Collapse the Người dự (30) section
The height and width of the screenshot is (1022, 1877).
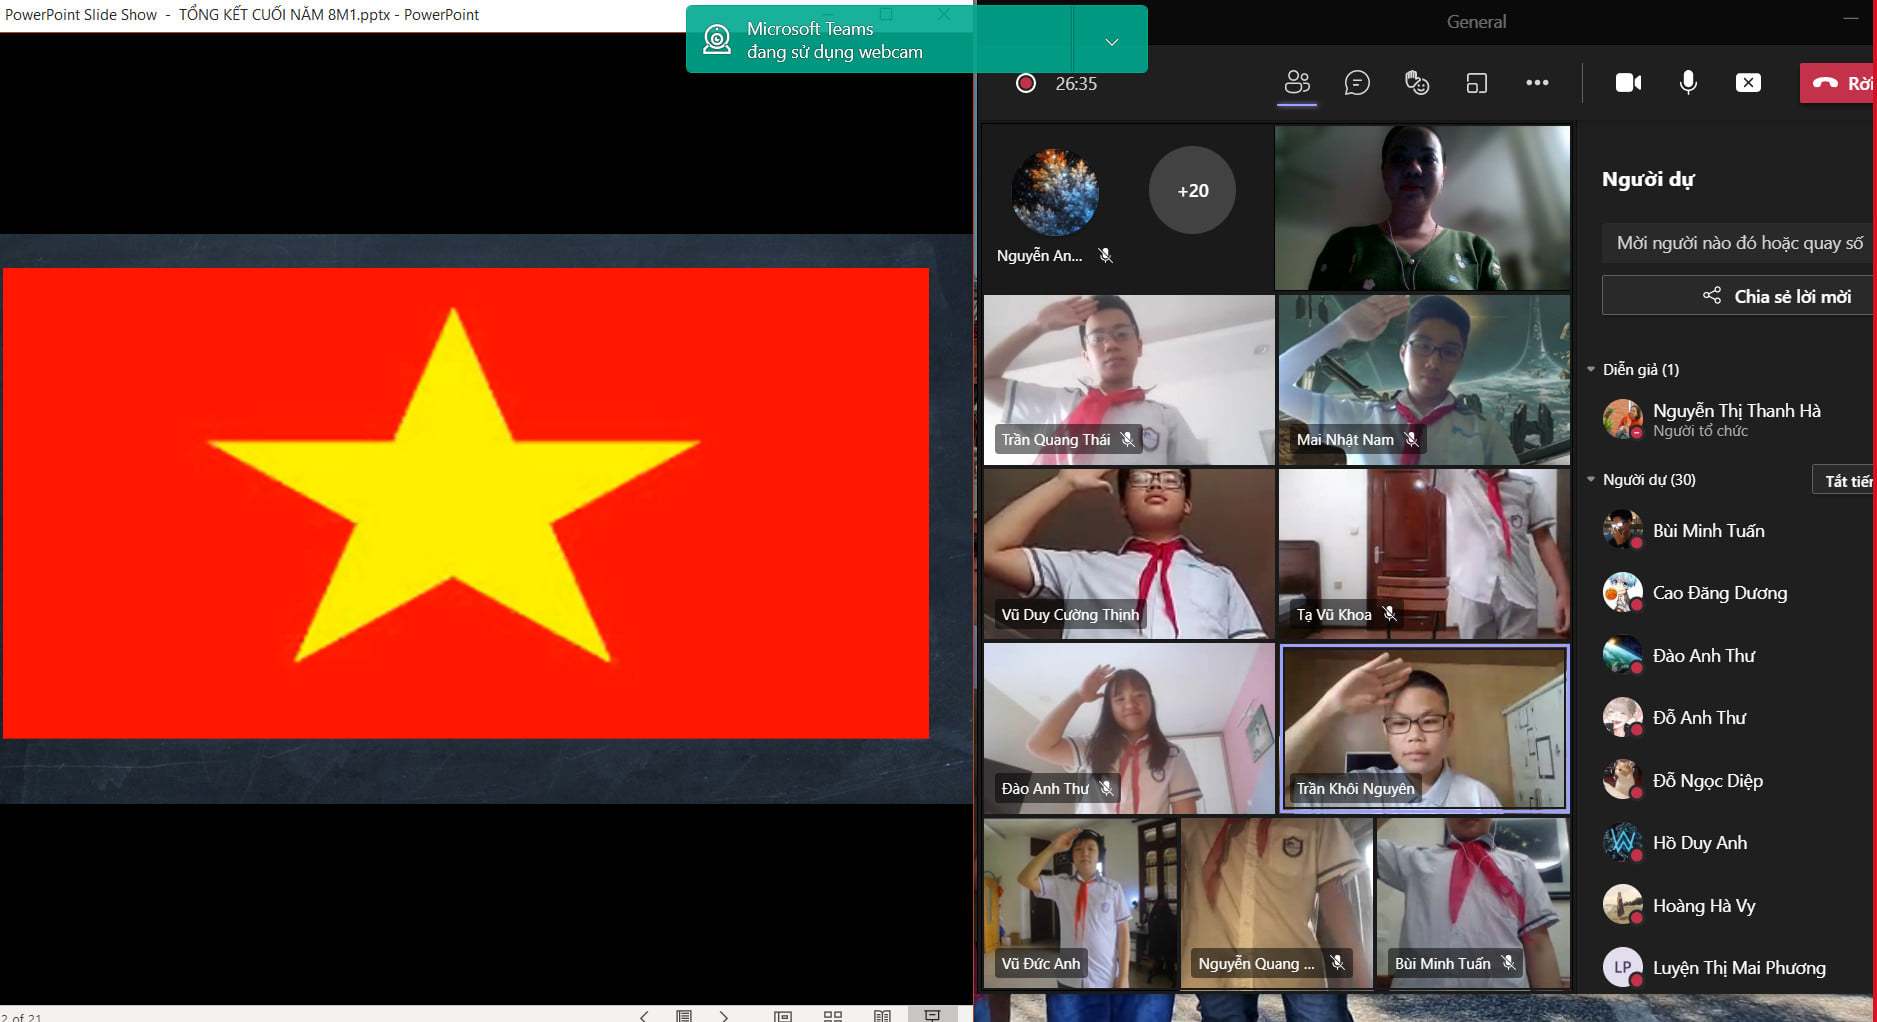click(x=1591, y=480)
